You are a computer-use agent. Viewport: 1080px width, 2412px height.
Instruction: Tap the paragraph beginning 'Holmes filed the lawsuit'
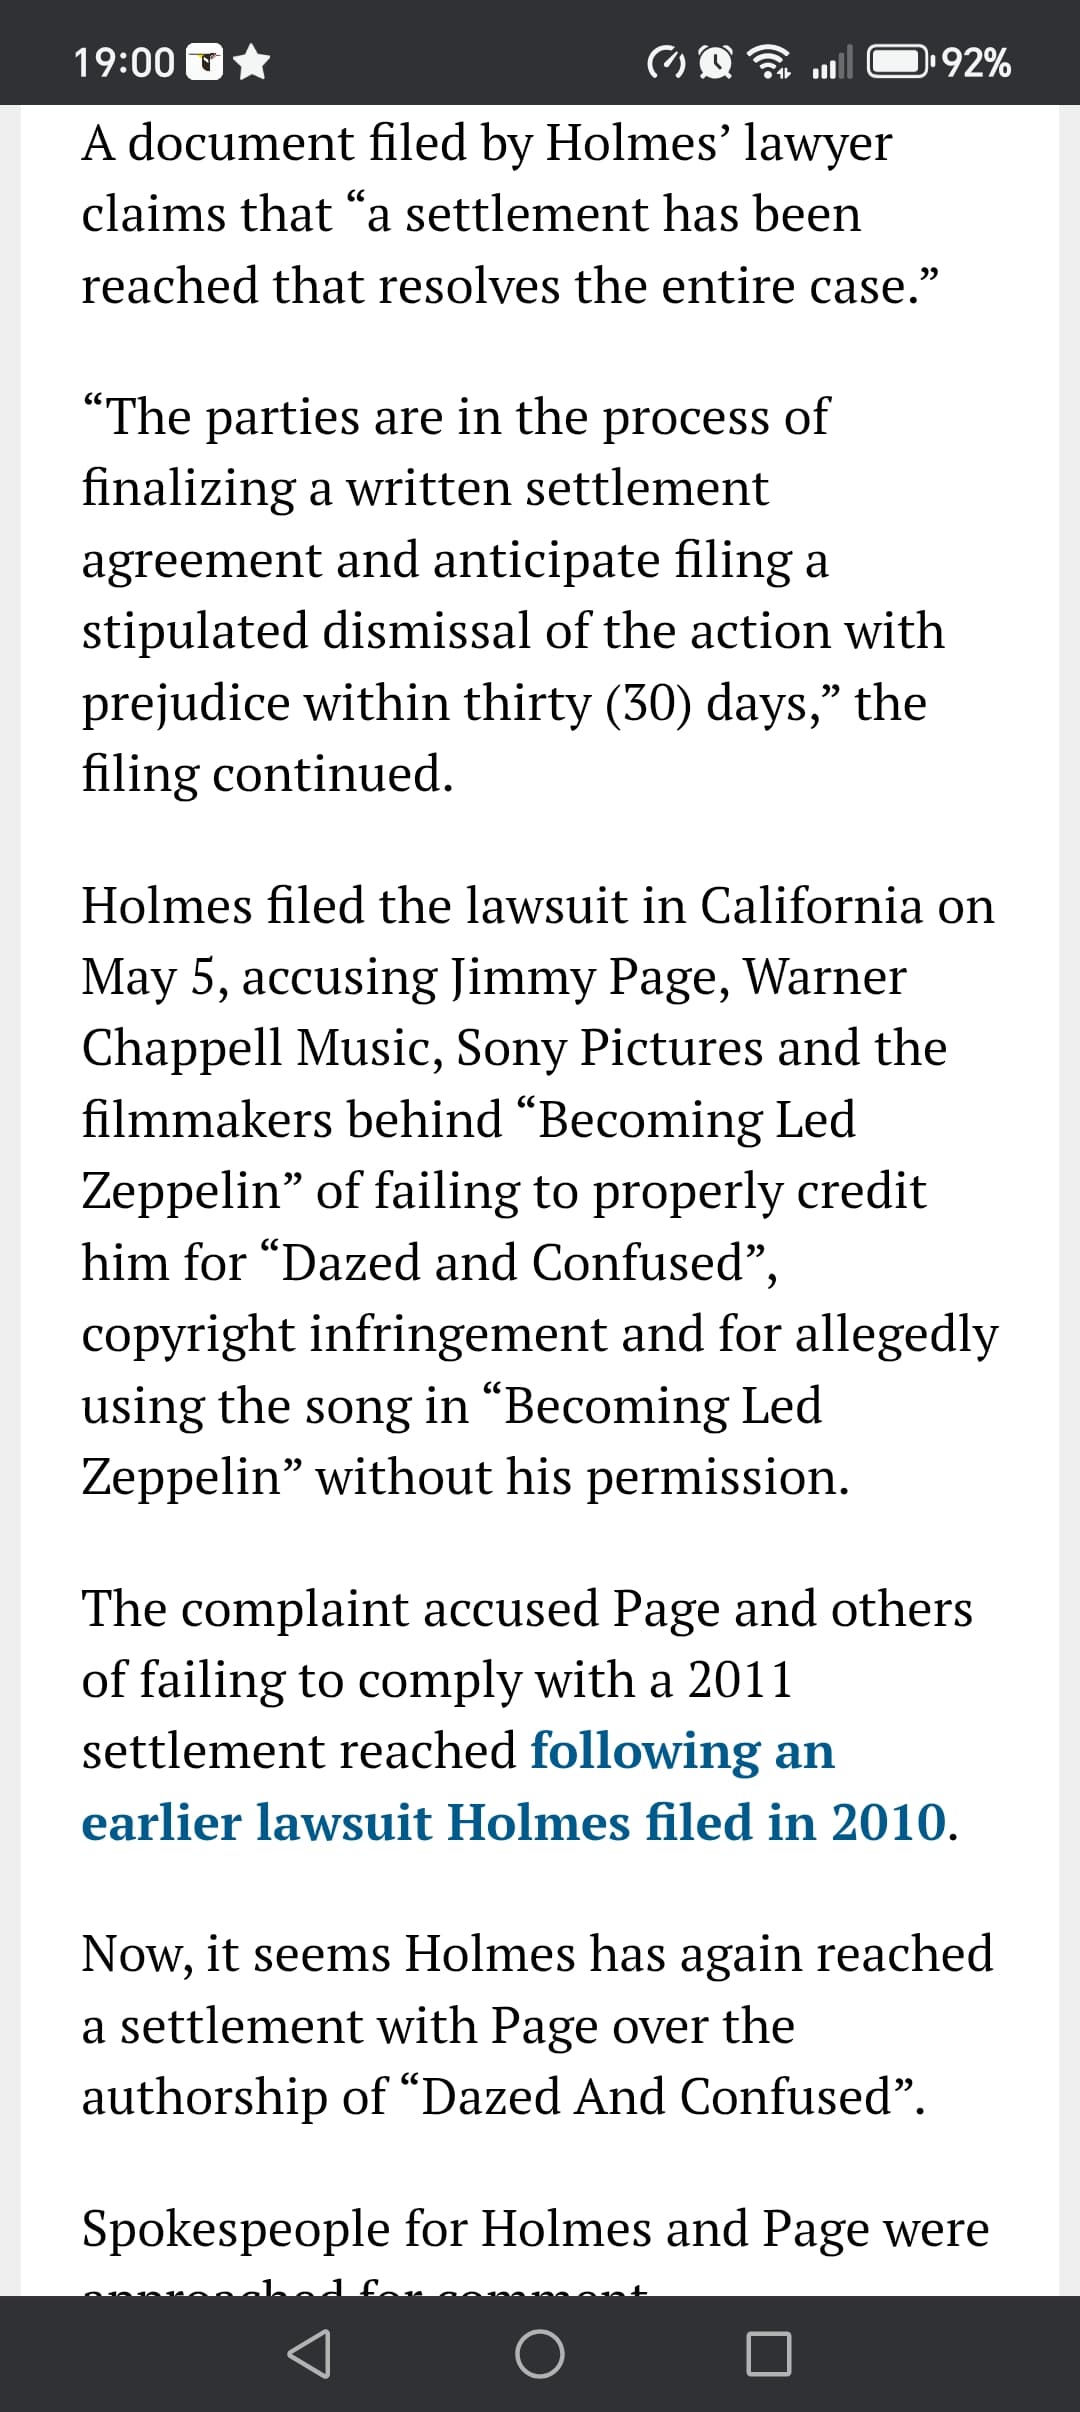(540, 1190)
